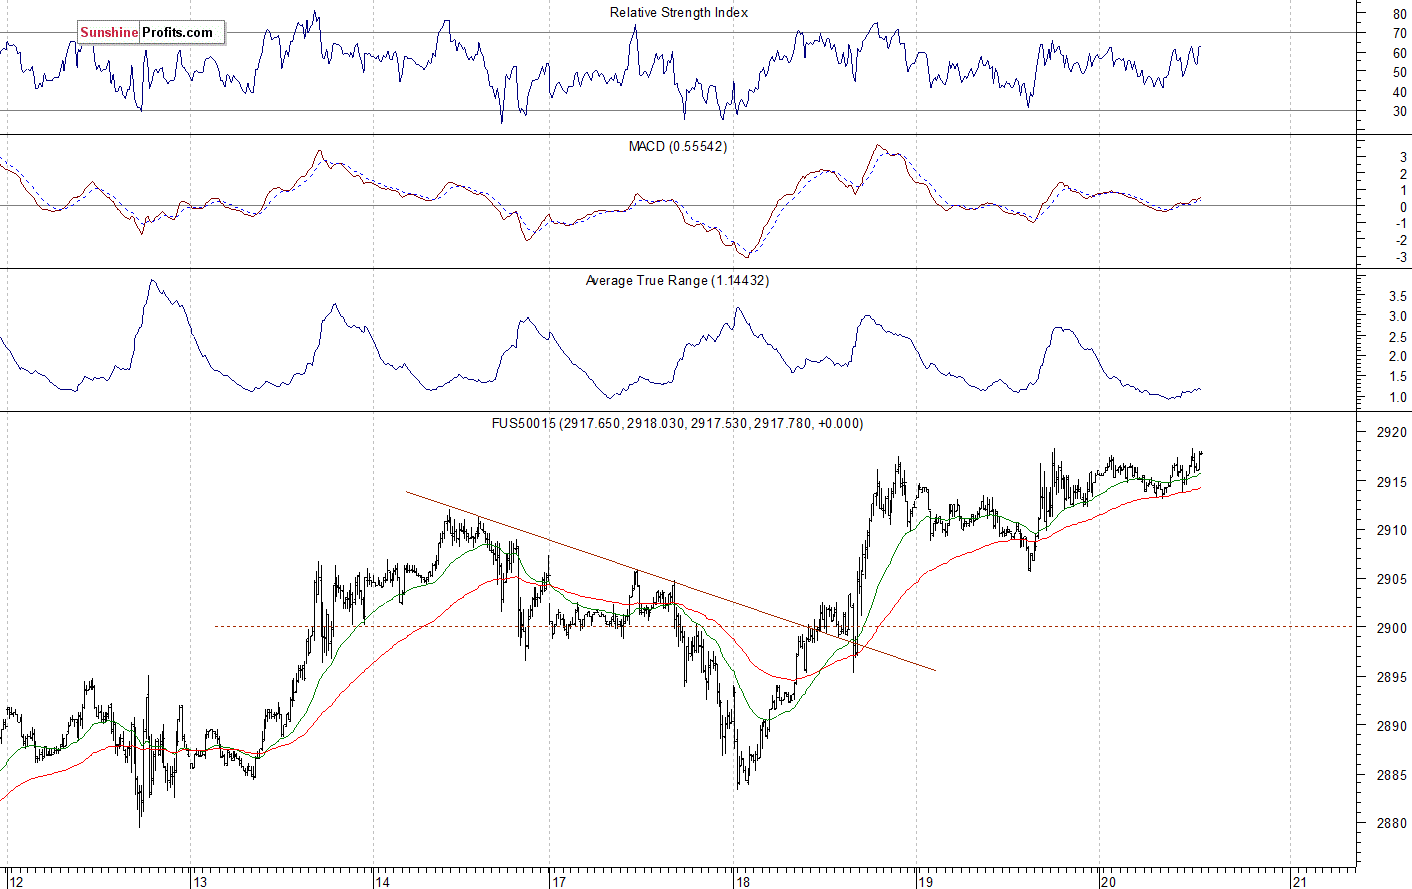Image resolution: width=1412 pixels, height=889 pixels.
Task: Click the 2915 price axis label
Action: [x=1392, y=482]
